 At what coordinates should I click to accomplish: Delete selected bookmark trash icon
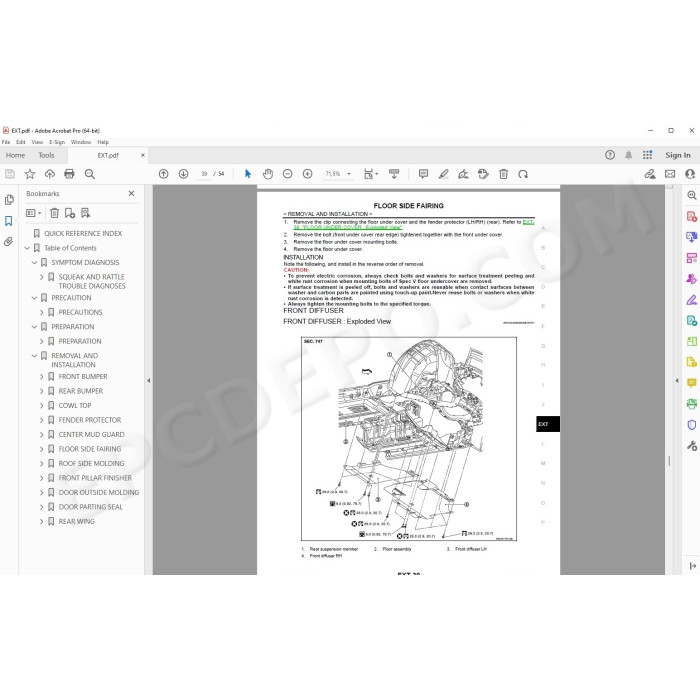tap(54, 213)
